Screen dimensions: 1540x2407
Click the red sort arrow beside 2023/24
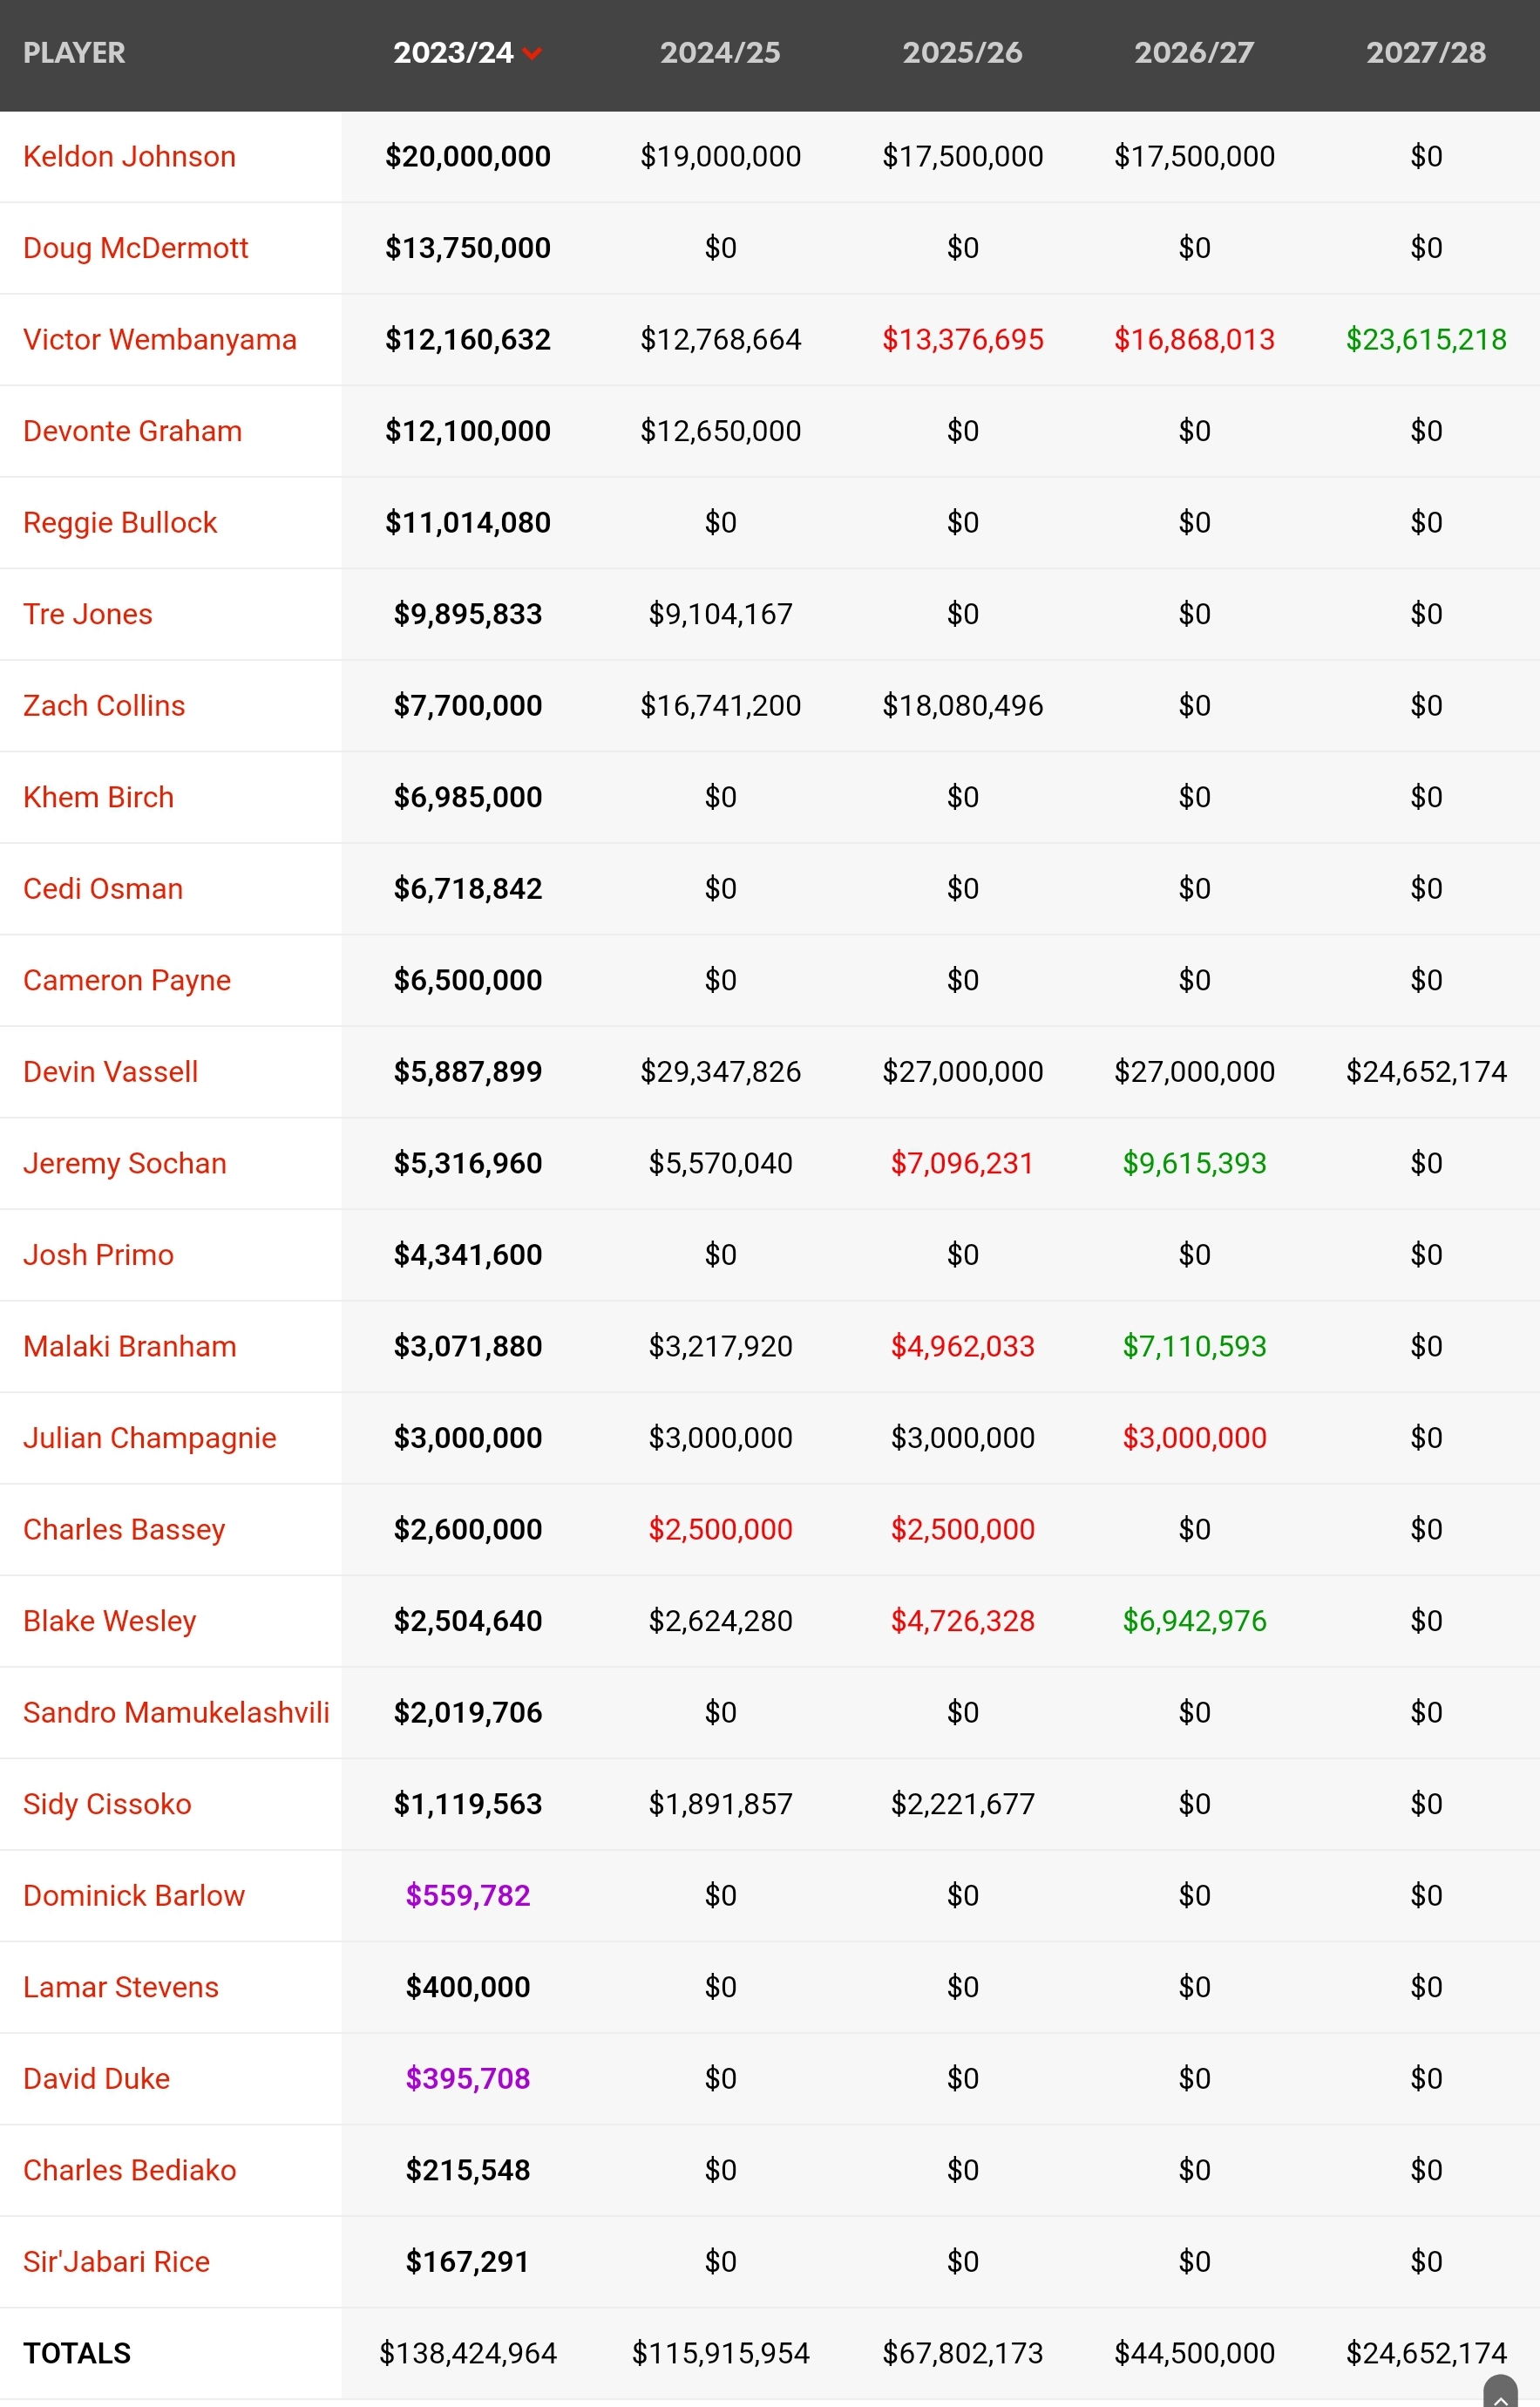532,54
